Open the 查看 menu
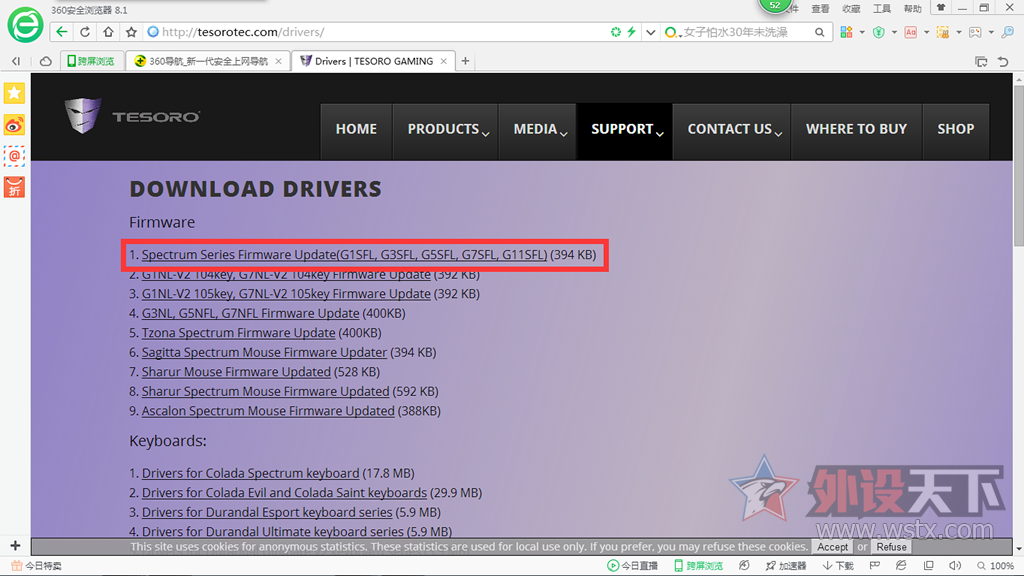This screenshot has height=576, width=1024. (x=820, y=8)
